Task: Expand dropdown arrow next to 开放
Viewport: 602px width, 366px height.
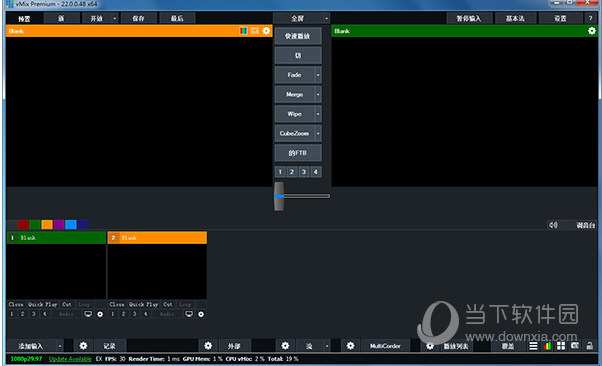Action: point(114,18)
